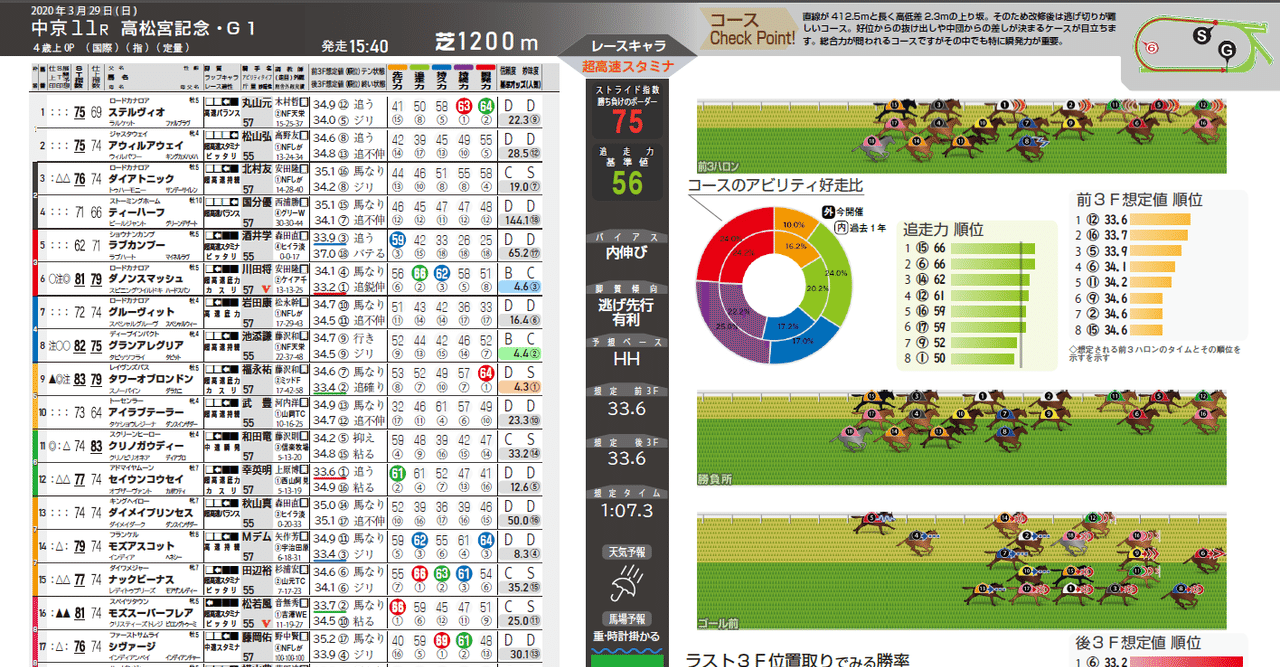The width and height of the screenshot is (1280, 667).
Task: Click horse name ダイアトニック
Action: click(142, 178)
